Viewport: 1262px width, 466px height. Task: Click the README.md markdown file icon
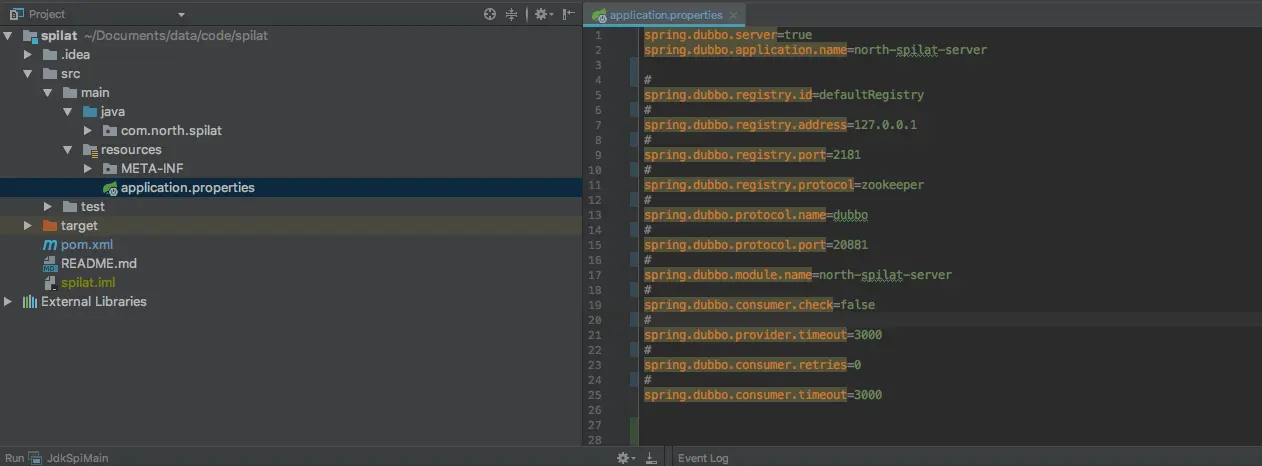click(50, 263)
